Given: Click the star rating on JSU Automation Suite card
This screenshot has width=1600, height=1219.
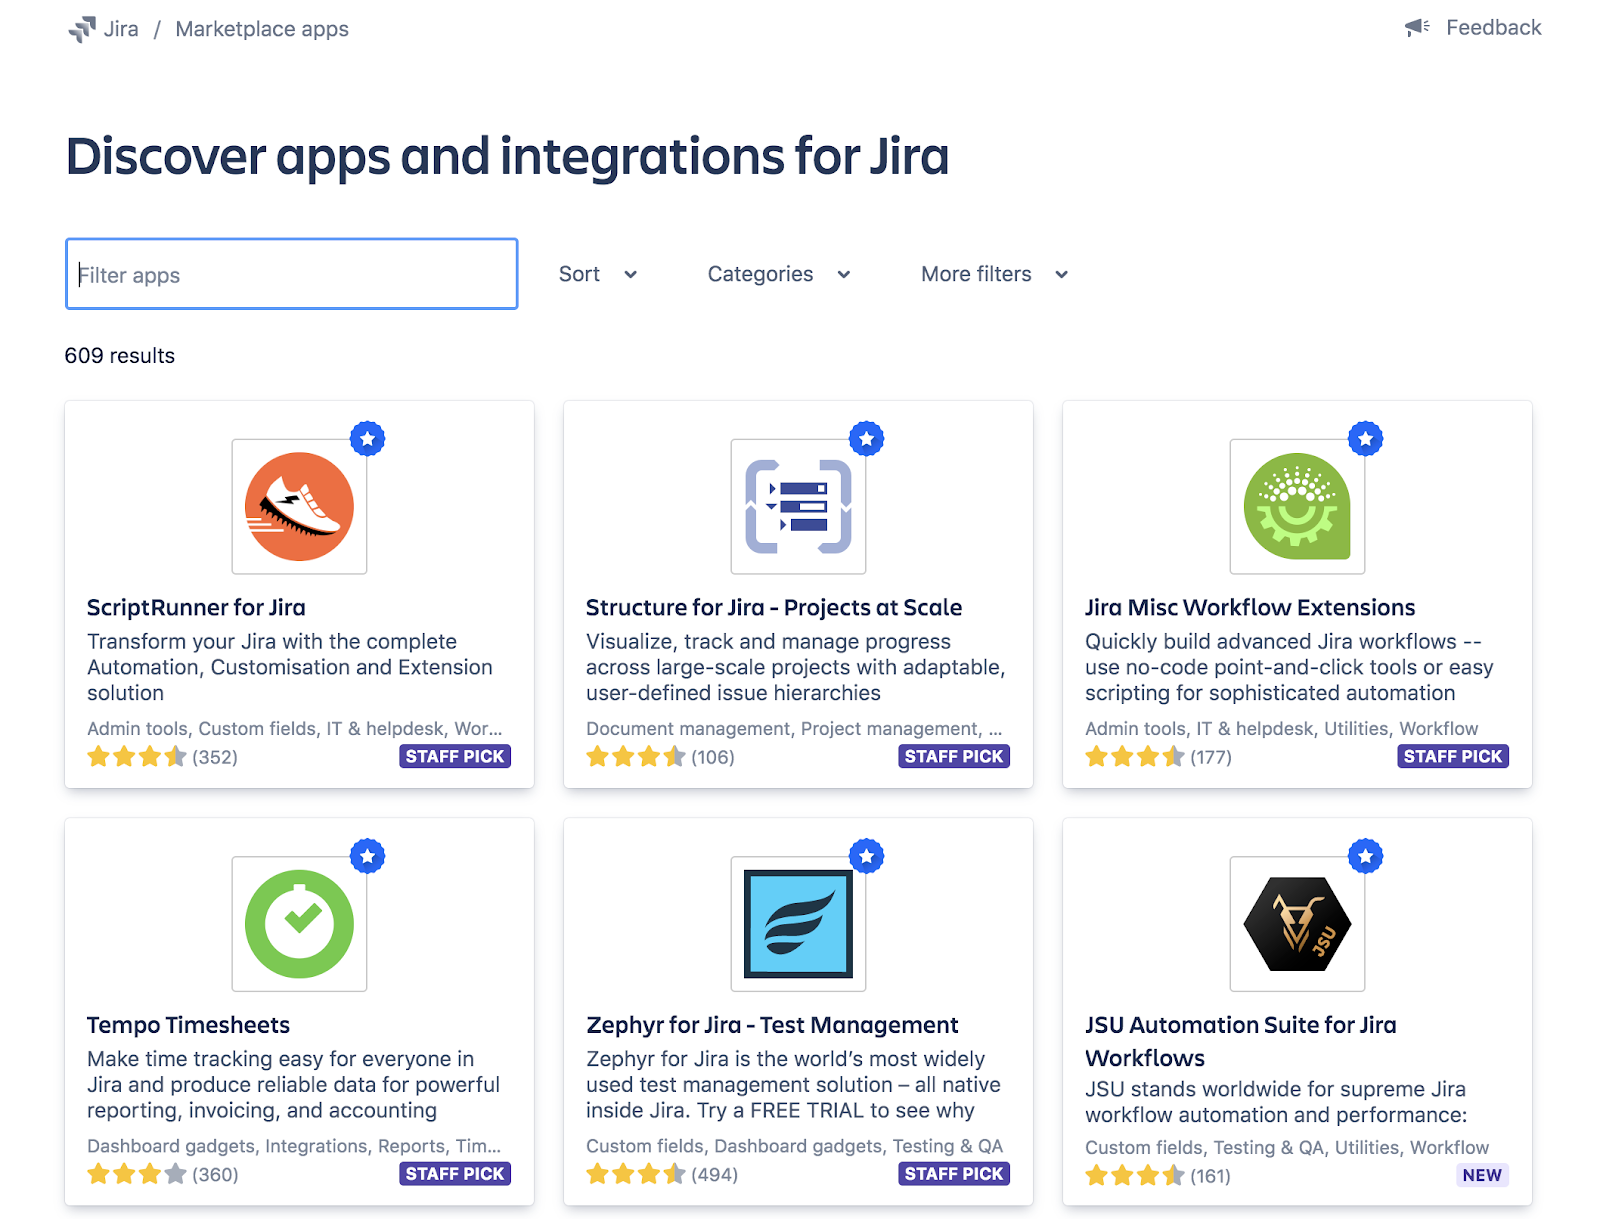Looking at the screenshot, I should (1135, 1175).
